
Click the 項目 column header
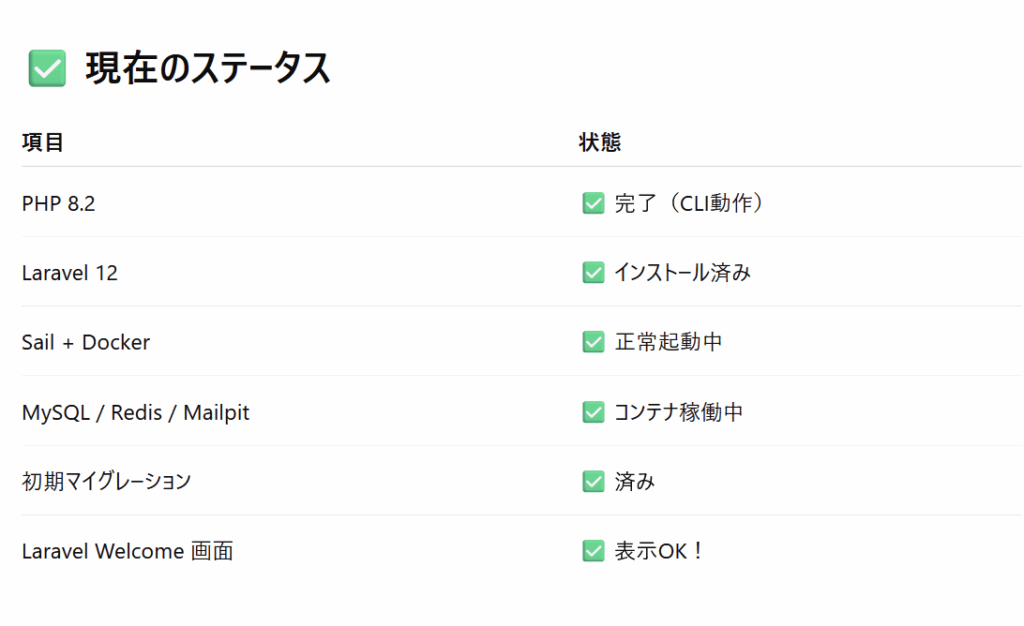[x=42, y=142]
